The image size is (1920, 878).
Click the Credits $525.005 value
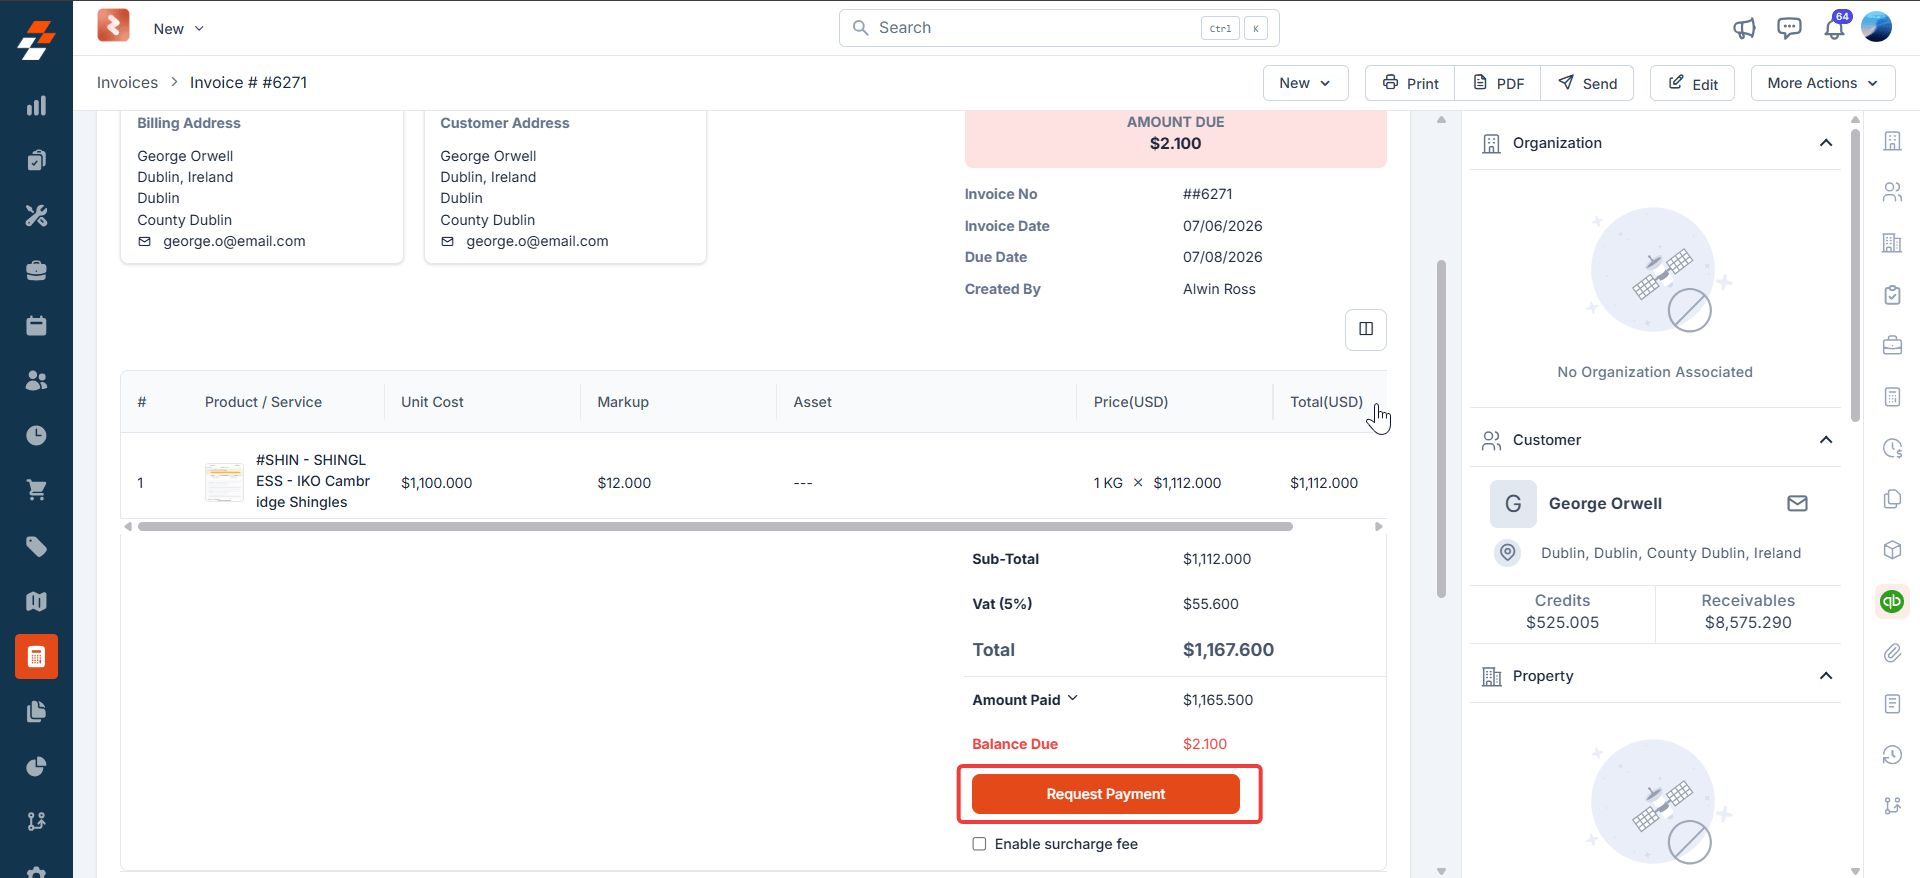[x=1562, y=622]
